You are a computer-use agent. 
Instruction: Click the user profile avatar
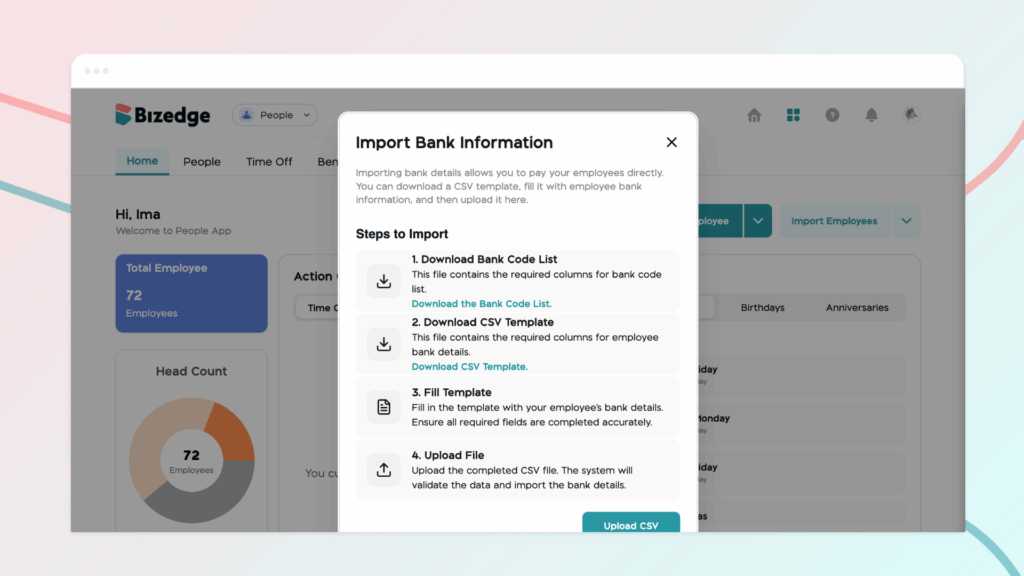click(910, 115)
